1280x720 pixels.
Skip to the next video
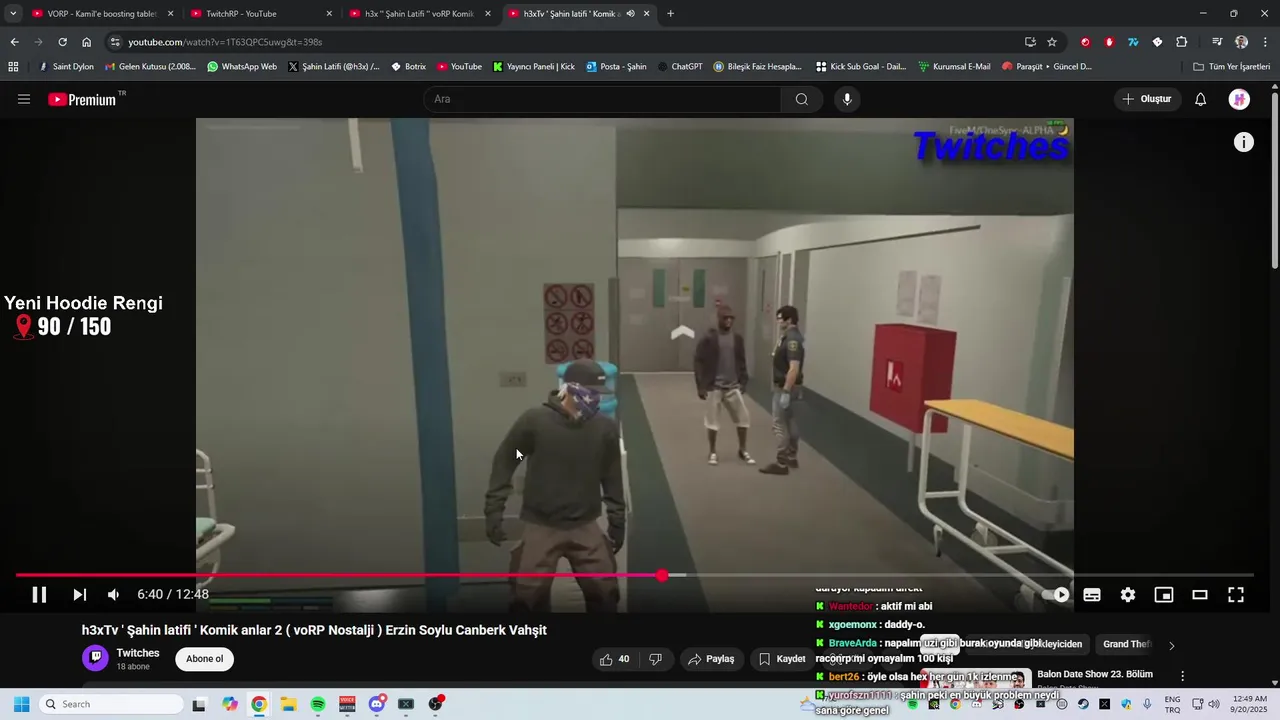tap(79, 595)
